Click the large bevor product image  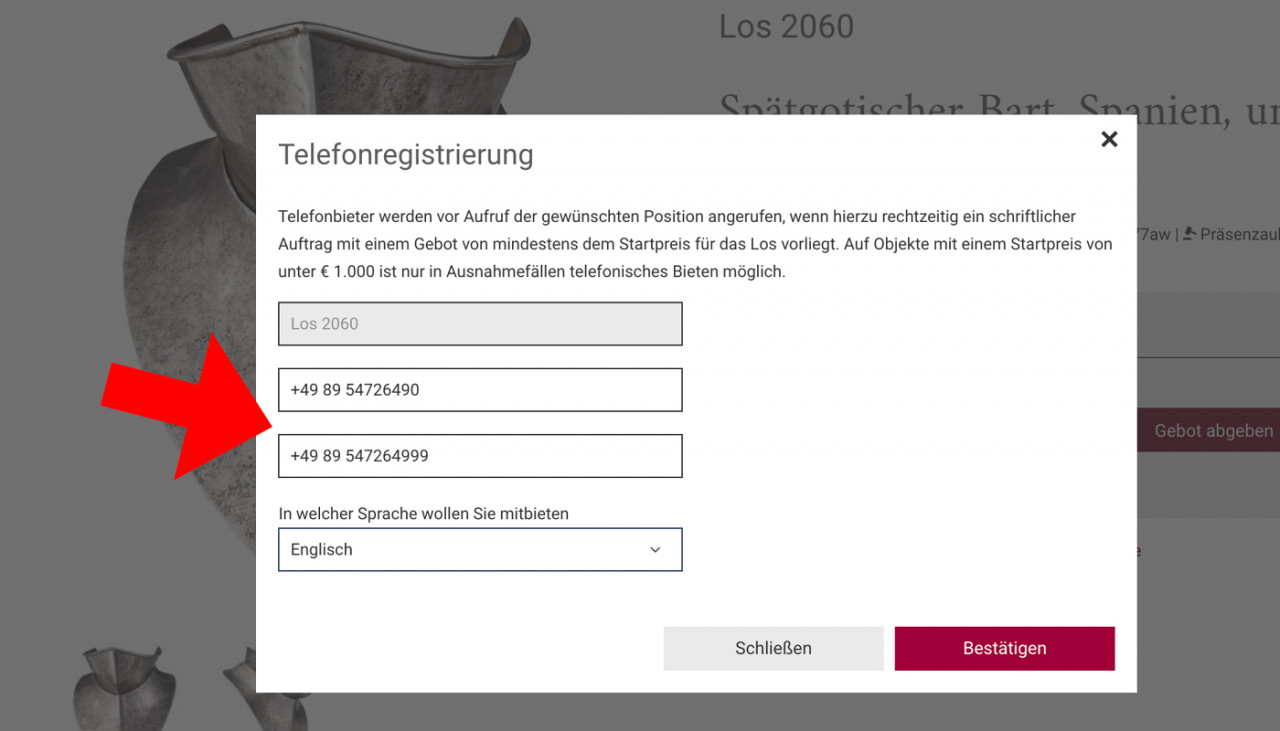tap(190, 250)
